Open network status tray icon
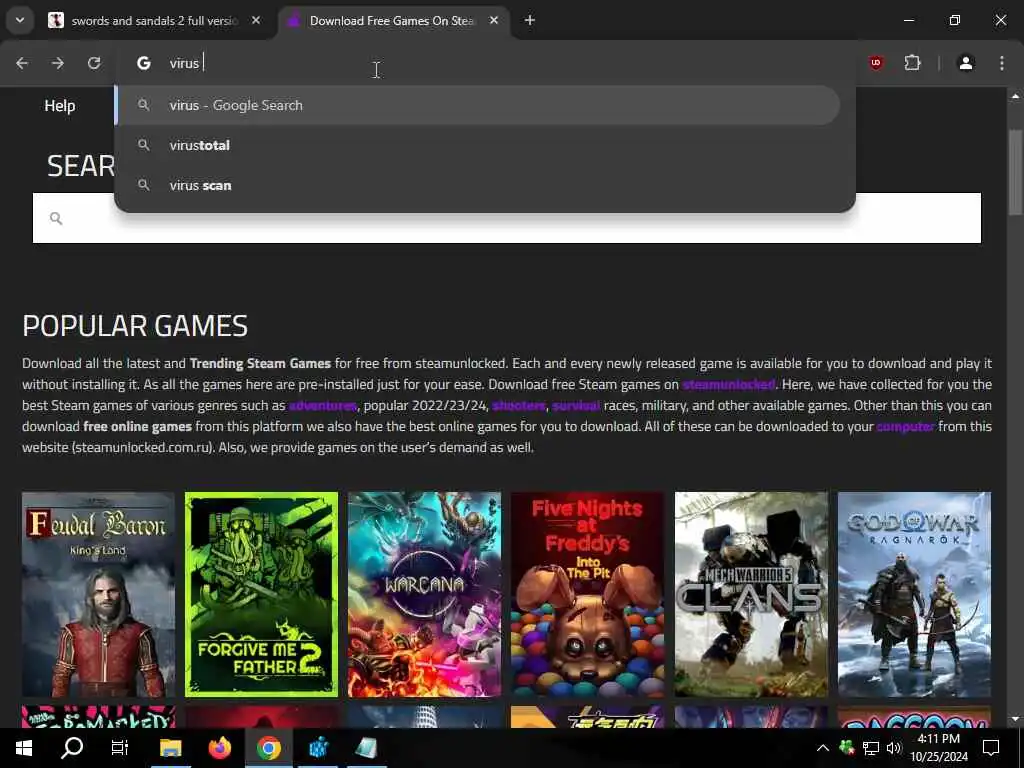The image size is (1024, 768). [871, 748]
